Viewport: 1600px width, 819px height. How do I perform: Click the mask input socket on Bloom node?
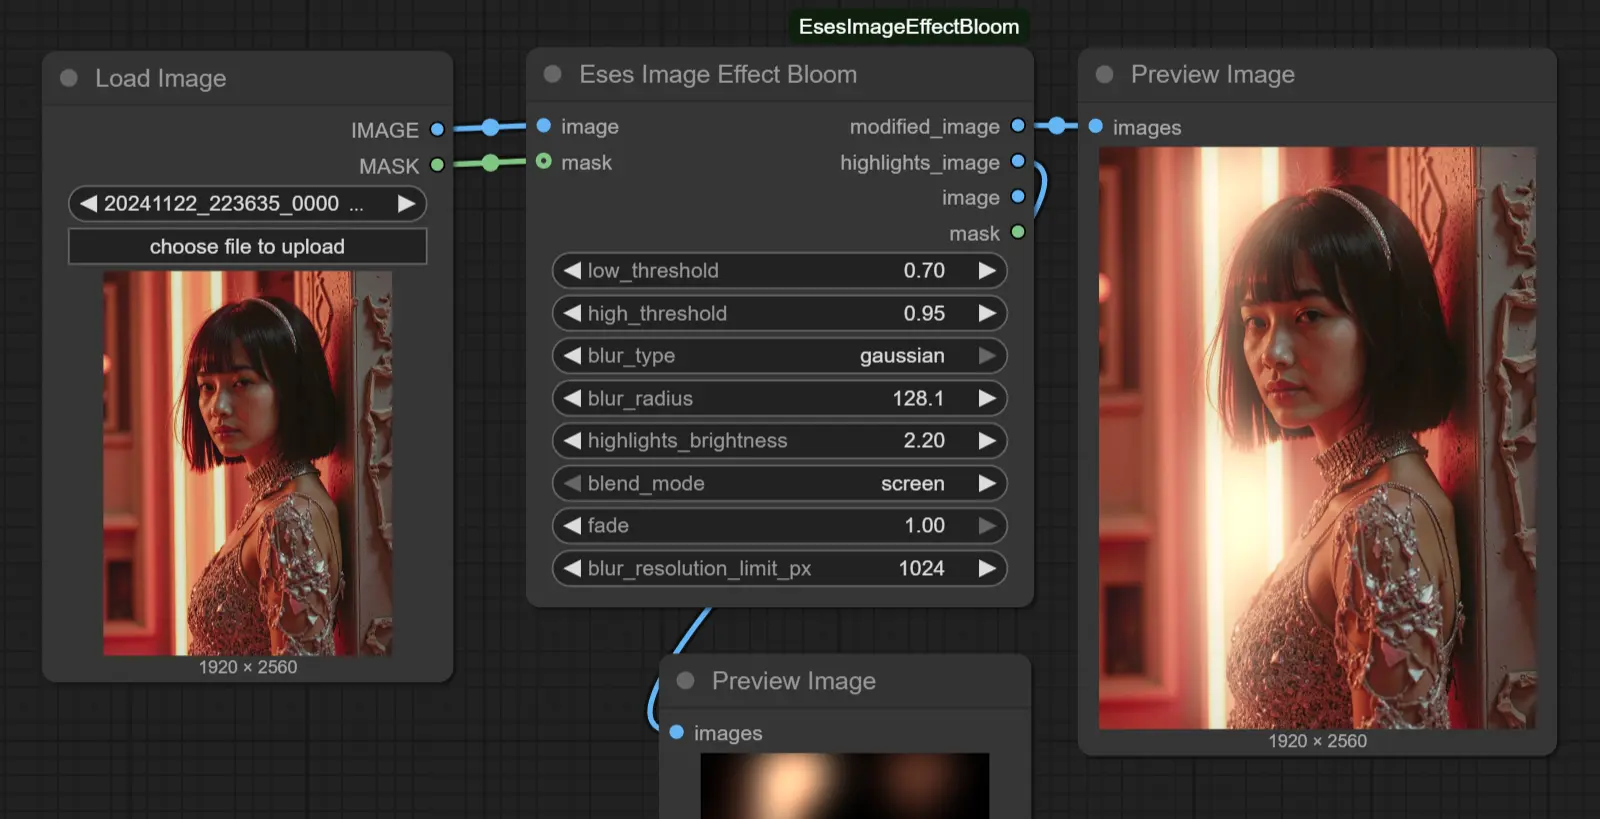click(544, 161)
